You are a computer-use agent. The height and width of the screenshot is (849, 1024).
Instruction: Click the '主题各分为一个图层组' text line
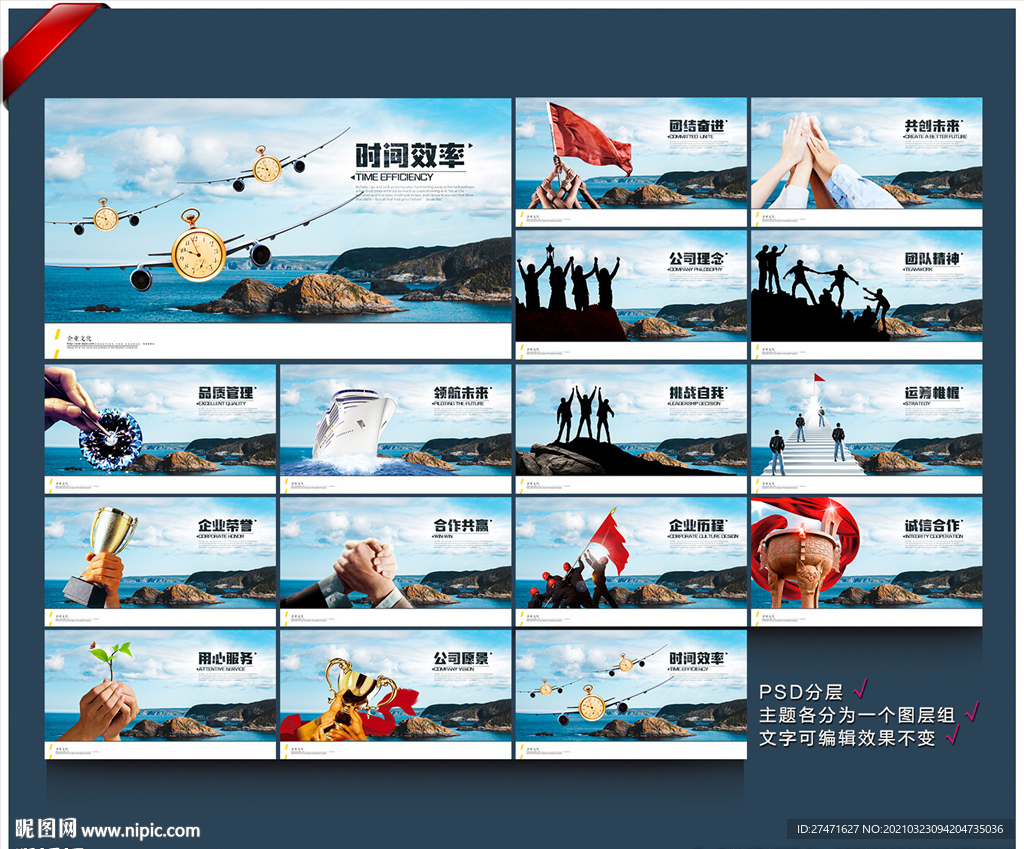pyautogui.click(x=857, y=715)
